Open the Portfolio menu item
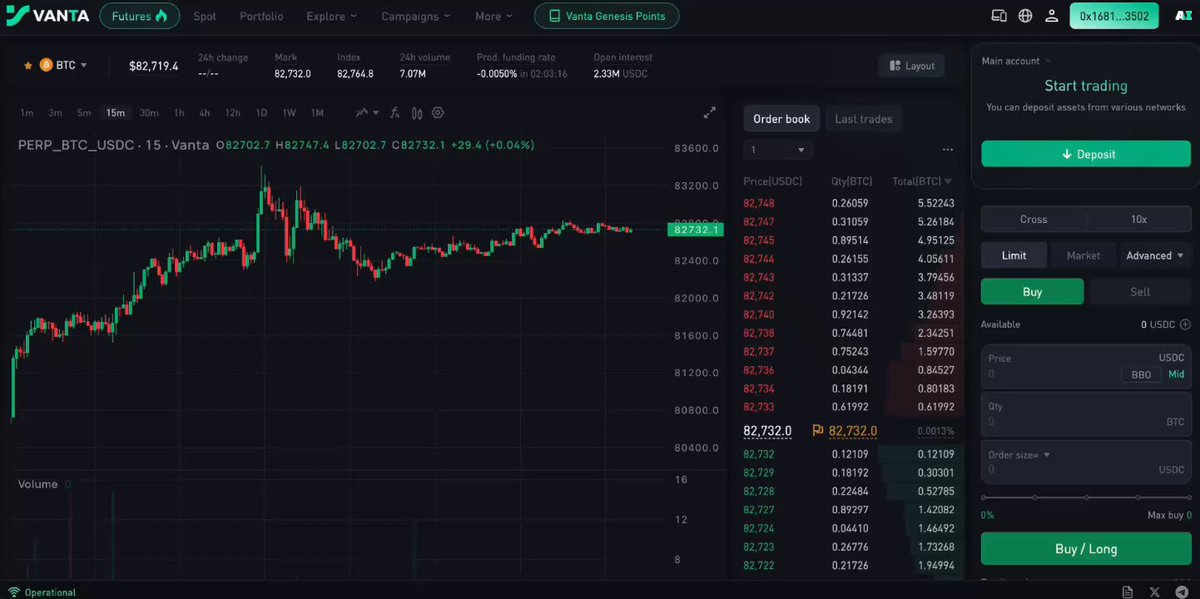This screenshot has width=1200, height=599. [x=261, y=16]
